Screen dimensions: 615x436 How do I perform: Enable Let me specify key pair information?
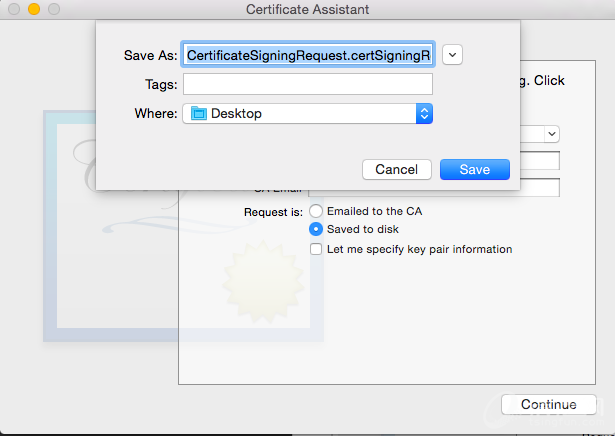click(x=316, y=249)
